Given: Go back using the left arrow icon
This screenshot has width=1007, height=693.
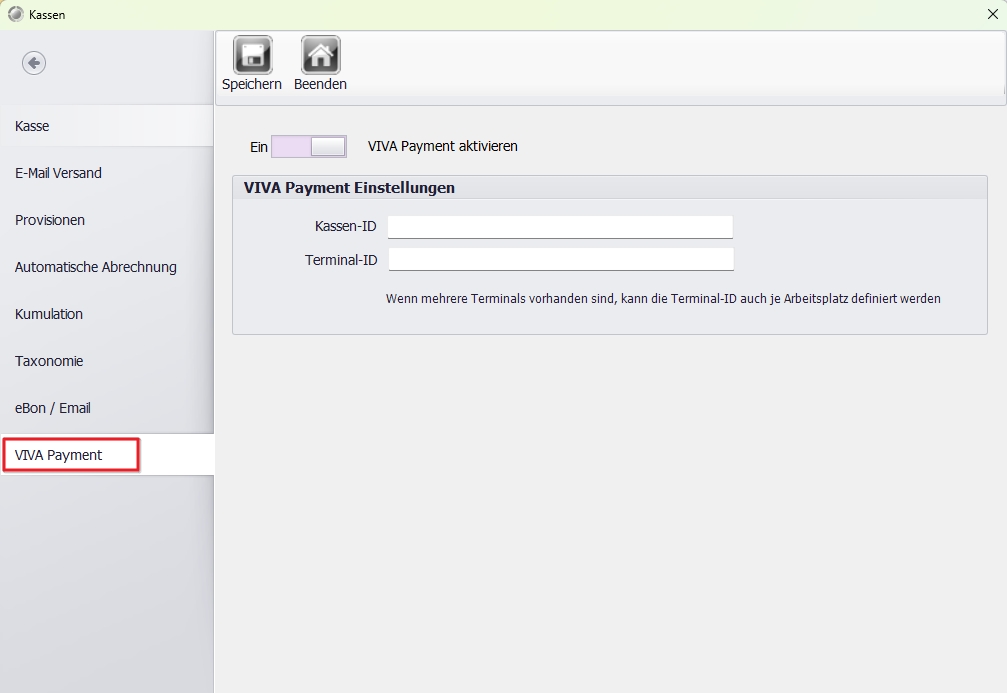Looking at the screenshot, I should point(34,63).
